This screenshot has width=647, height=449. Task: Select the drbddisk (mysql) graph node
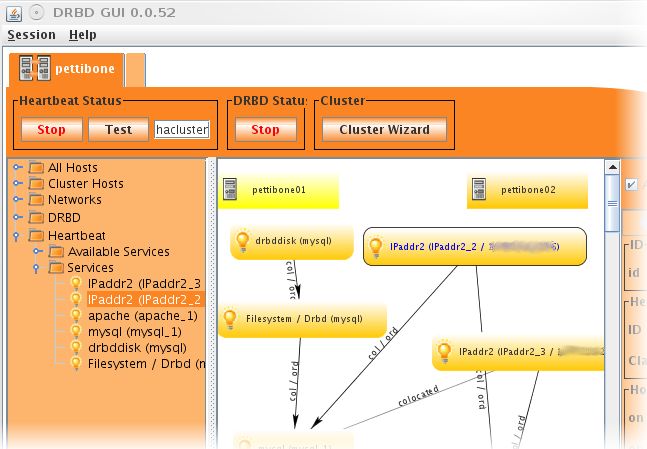tap(292, 242)
